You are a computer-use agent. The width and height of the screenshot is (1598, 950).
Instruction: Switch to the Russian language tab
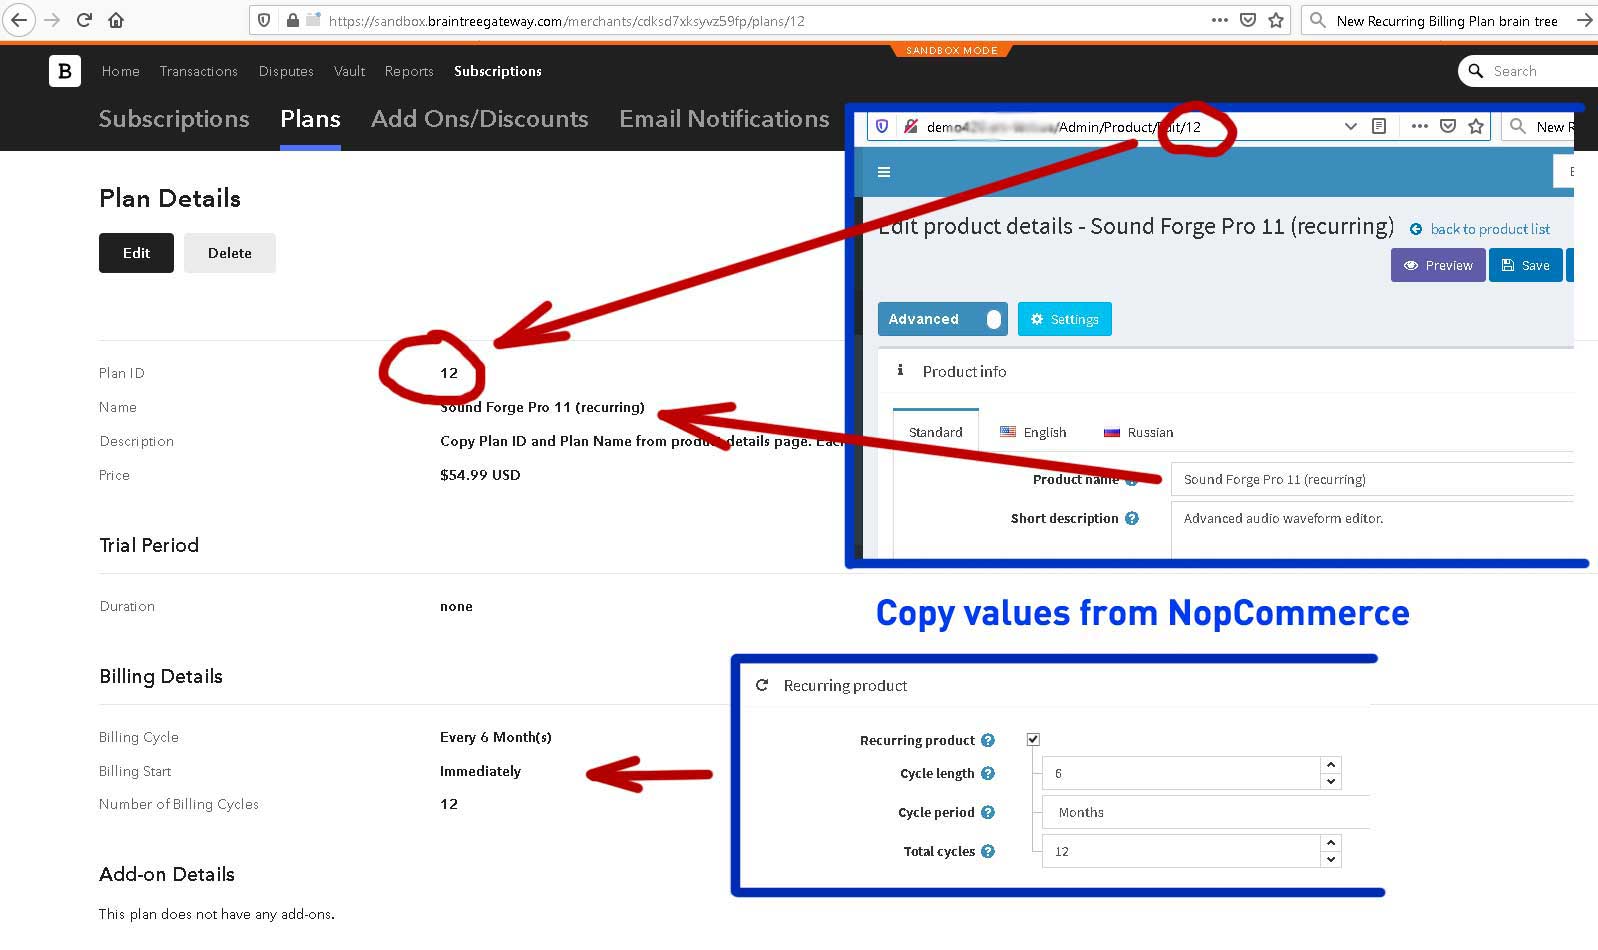(x=1139, y=432)
